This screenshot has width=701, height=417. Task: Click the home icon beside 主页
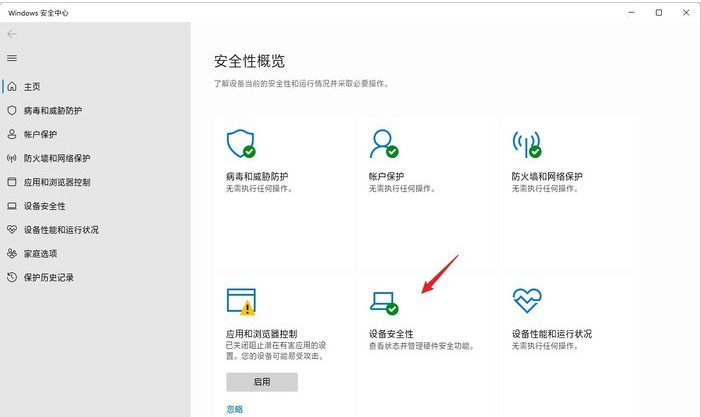point(12,86)
